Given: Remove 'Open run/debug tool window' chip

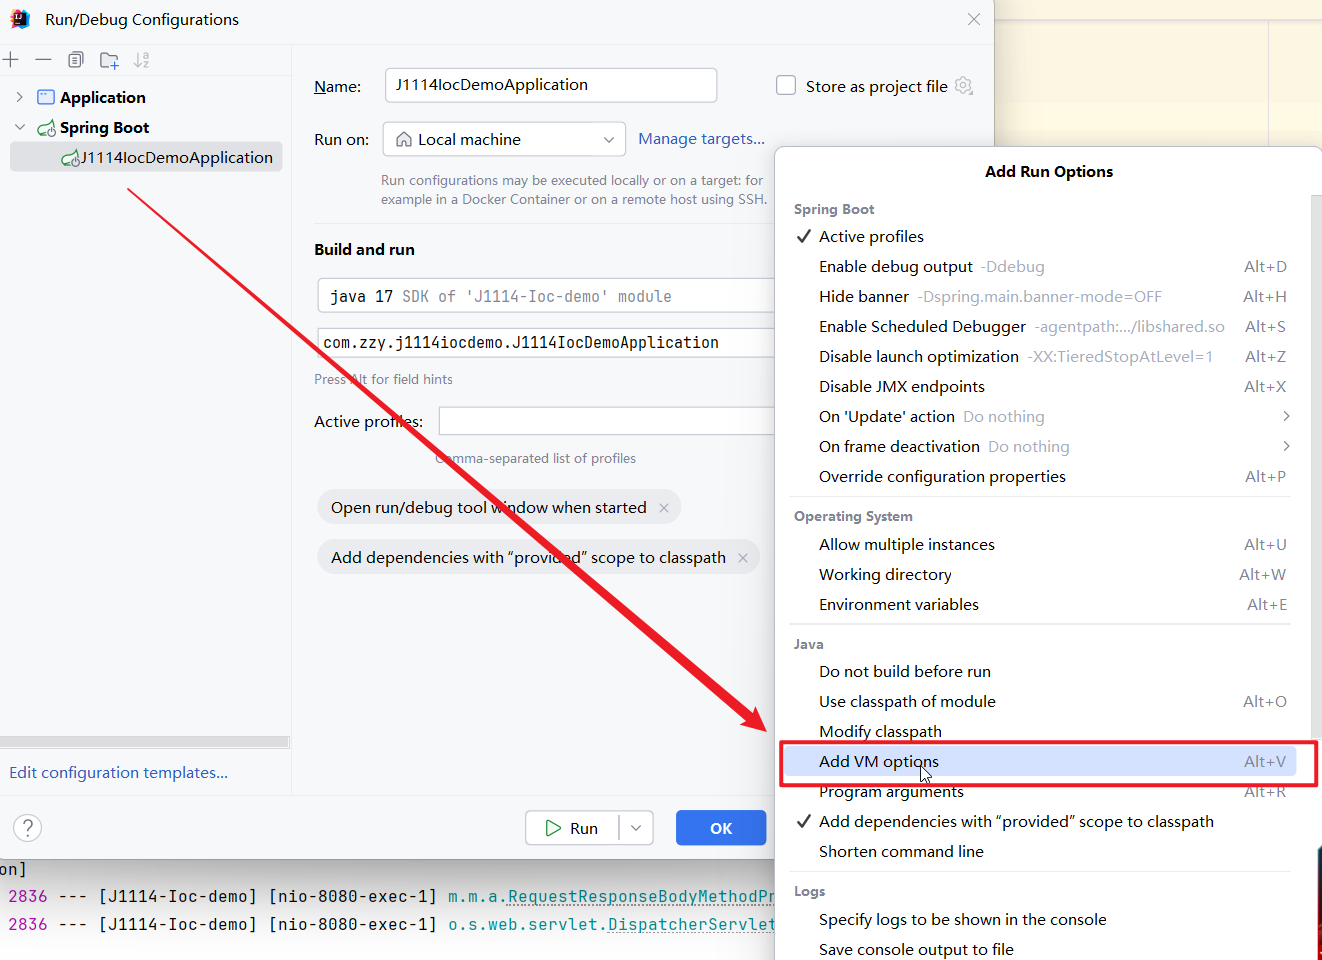Looking at the screenshot, I should pos(664,508).
